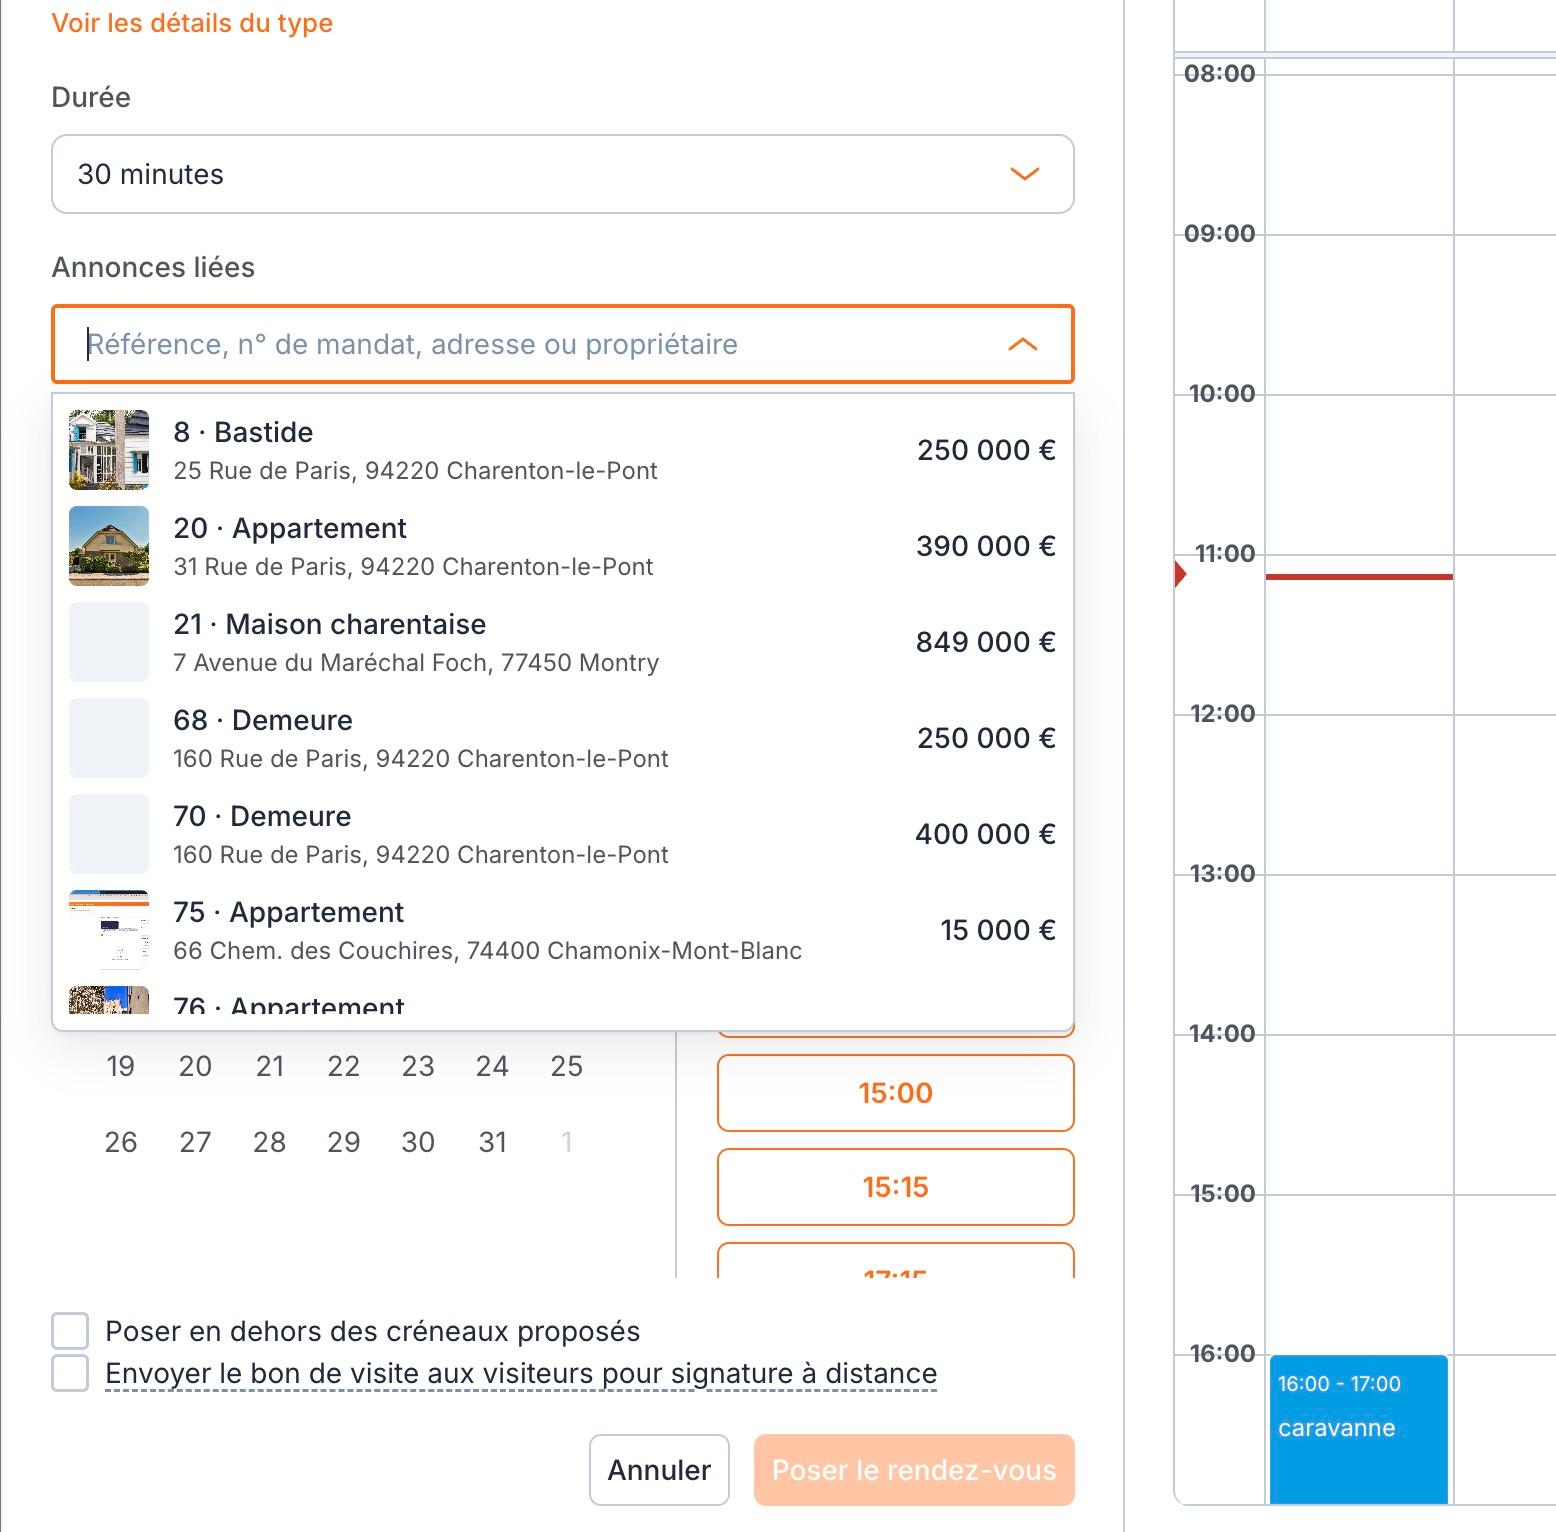
Task: Select day 27 in the calendar
Action: [x=195, y=1142]
